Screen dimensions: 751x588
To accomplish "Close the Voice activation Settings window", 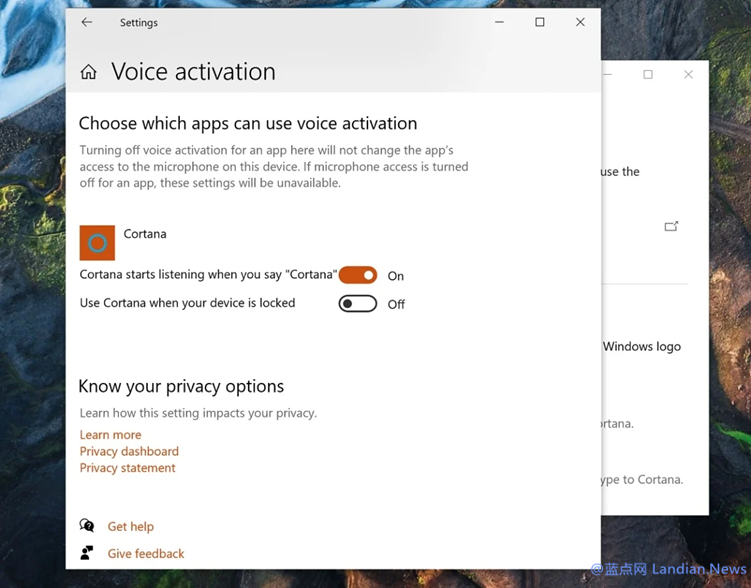I will (580, 22).
